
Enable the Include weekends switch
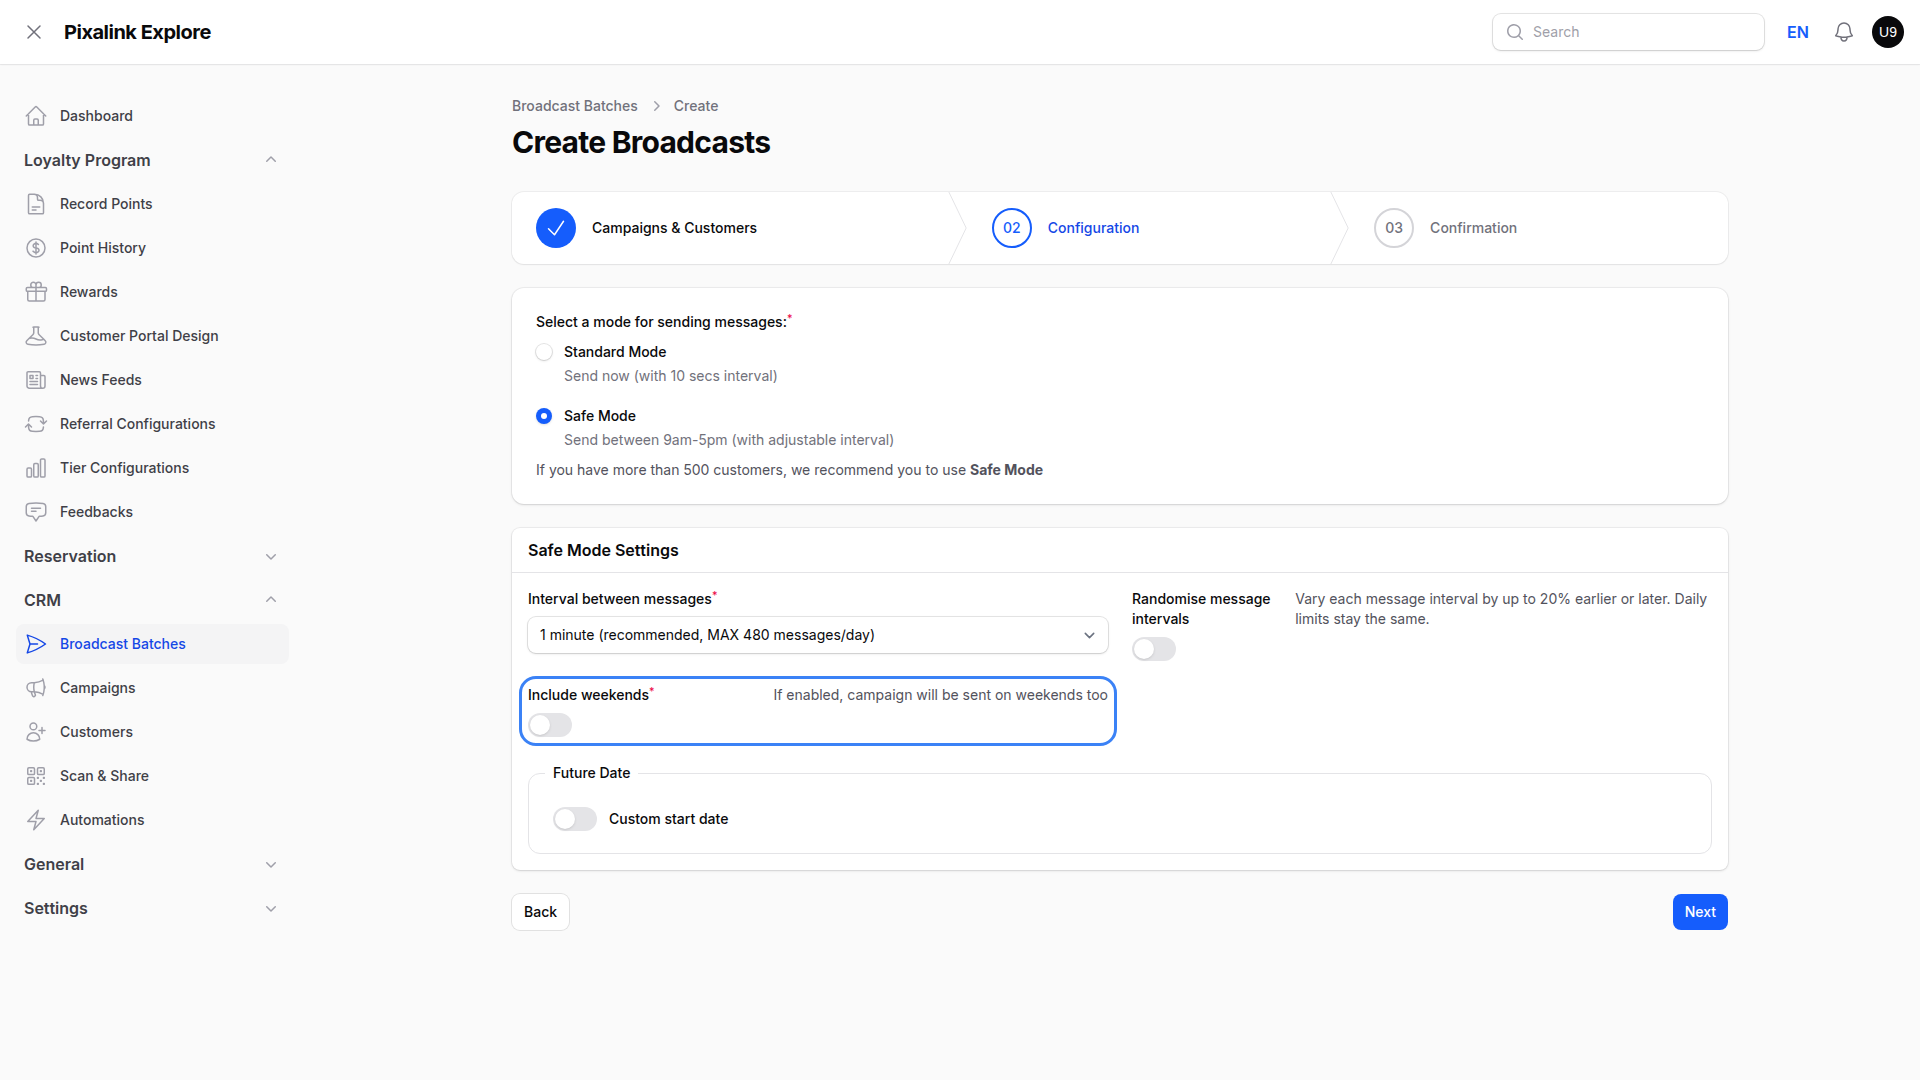tap(550, 725)
